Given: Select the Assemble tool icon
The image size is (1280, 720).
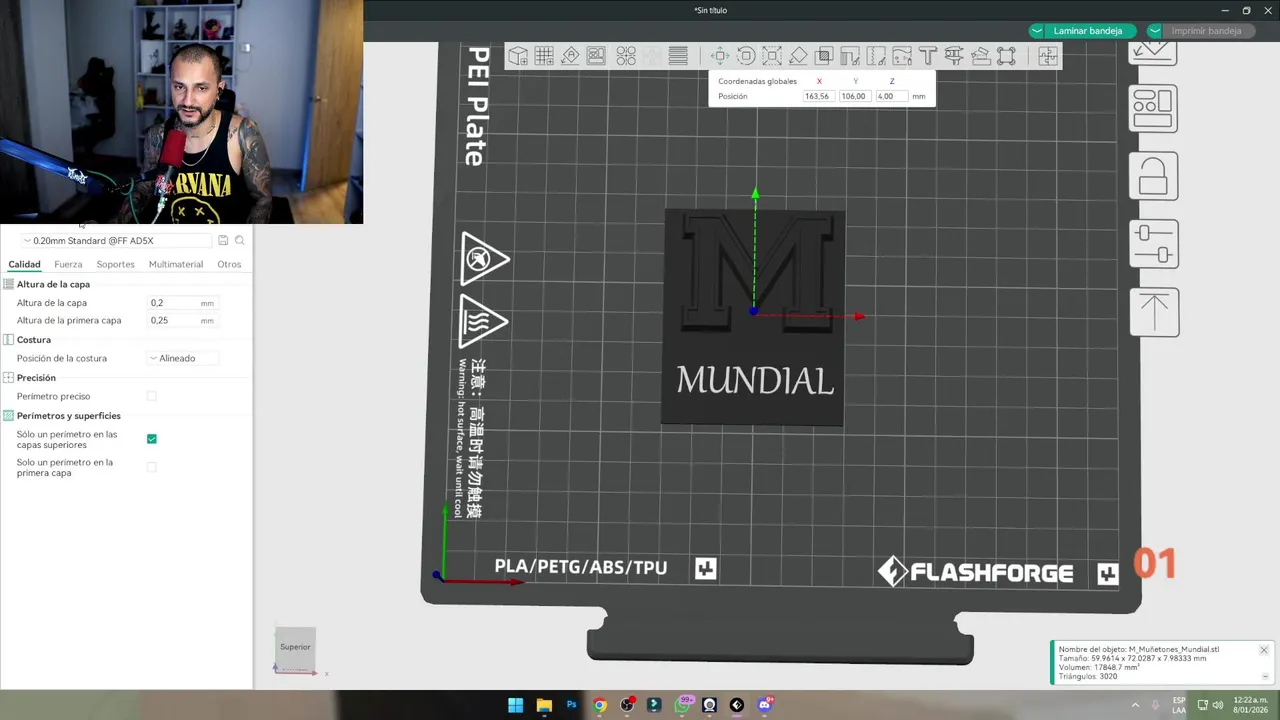Looking at the screenshot, I should click(x=980, y=56).
